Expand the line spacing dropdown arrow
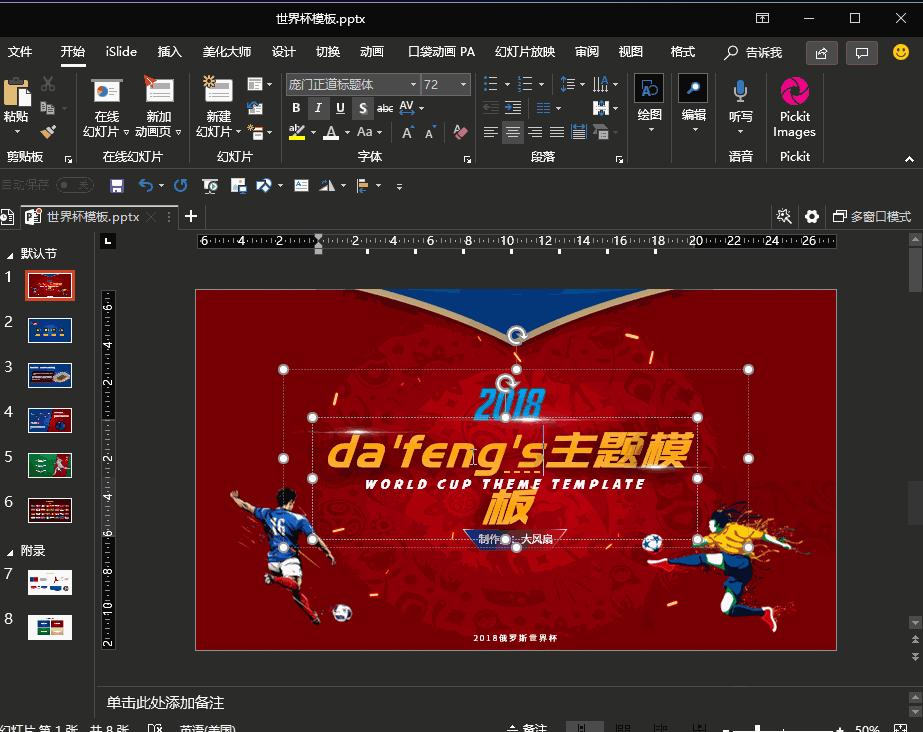Screen dimensions: 923x732 584,84
